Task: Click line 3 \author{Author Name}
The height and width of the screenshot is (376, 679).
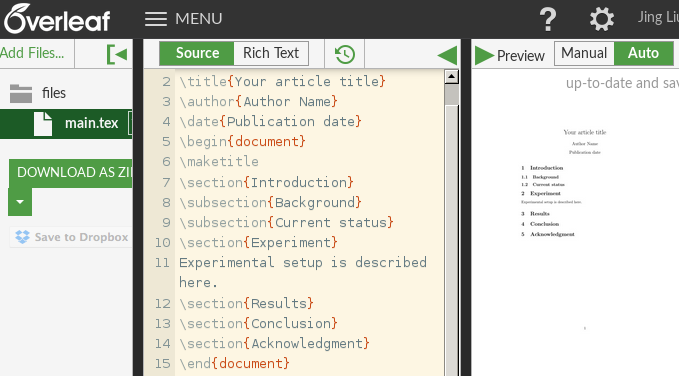Action: pos(258,102)
